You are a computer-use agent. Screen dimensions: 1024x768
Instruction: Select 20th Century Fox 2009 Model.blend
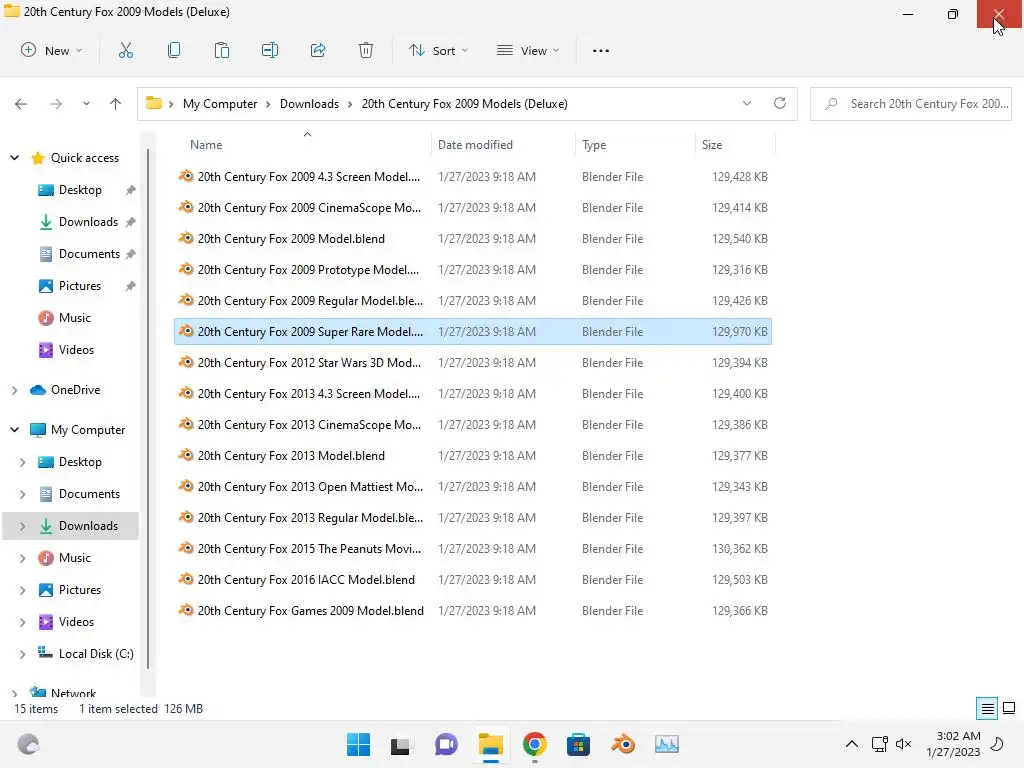(473, 239)
